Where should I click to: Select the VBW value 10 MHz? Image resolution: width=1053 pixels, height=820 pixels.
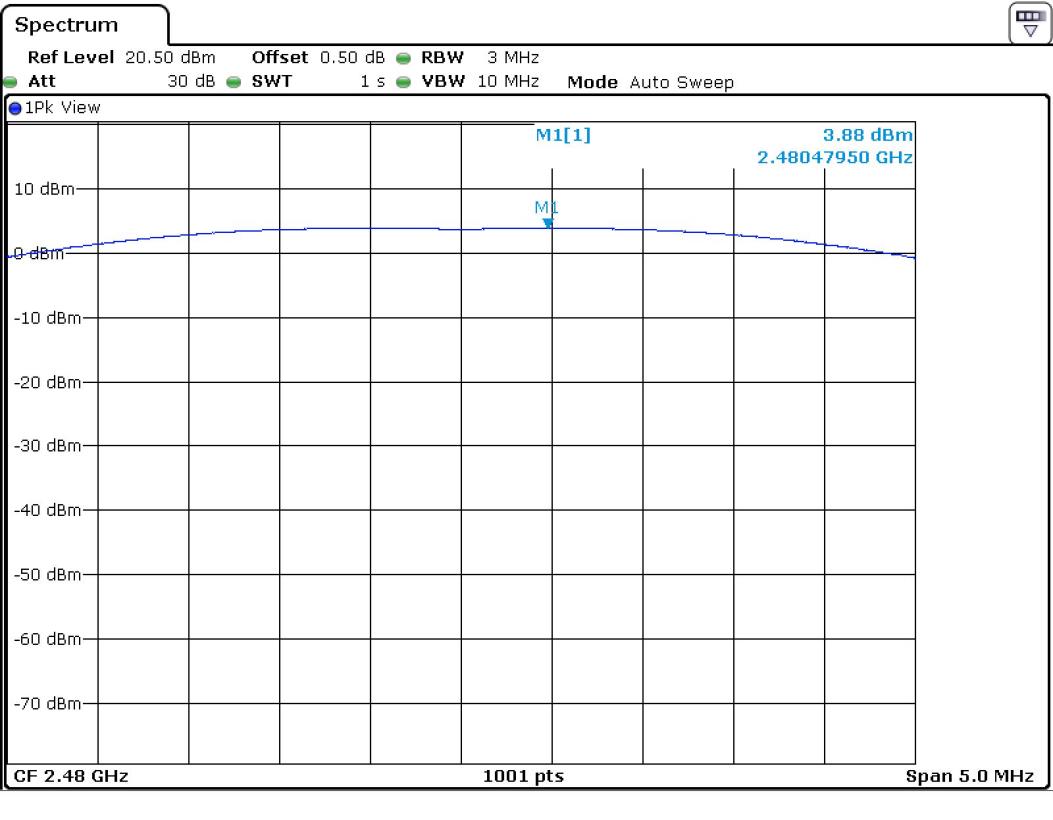coord(508,81)
